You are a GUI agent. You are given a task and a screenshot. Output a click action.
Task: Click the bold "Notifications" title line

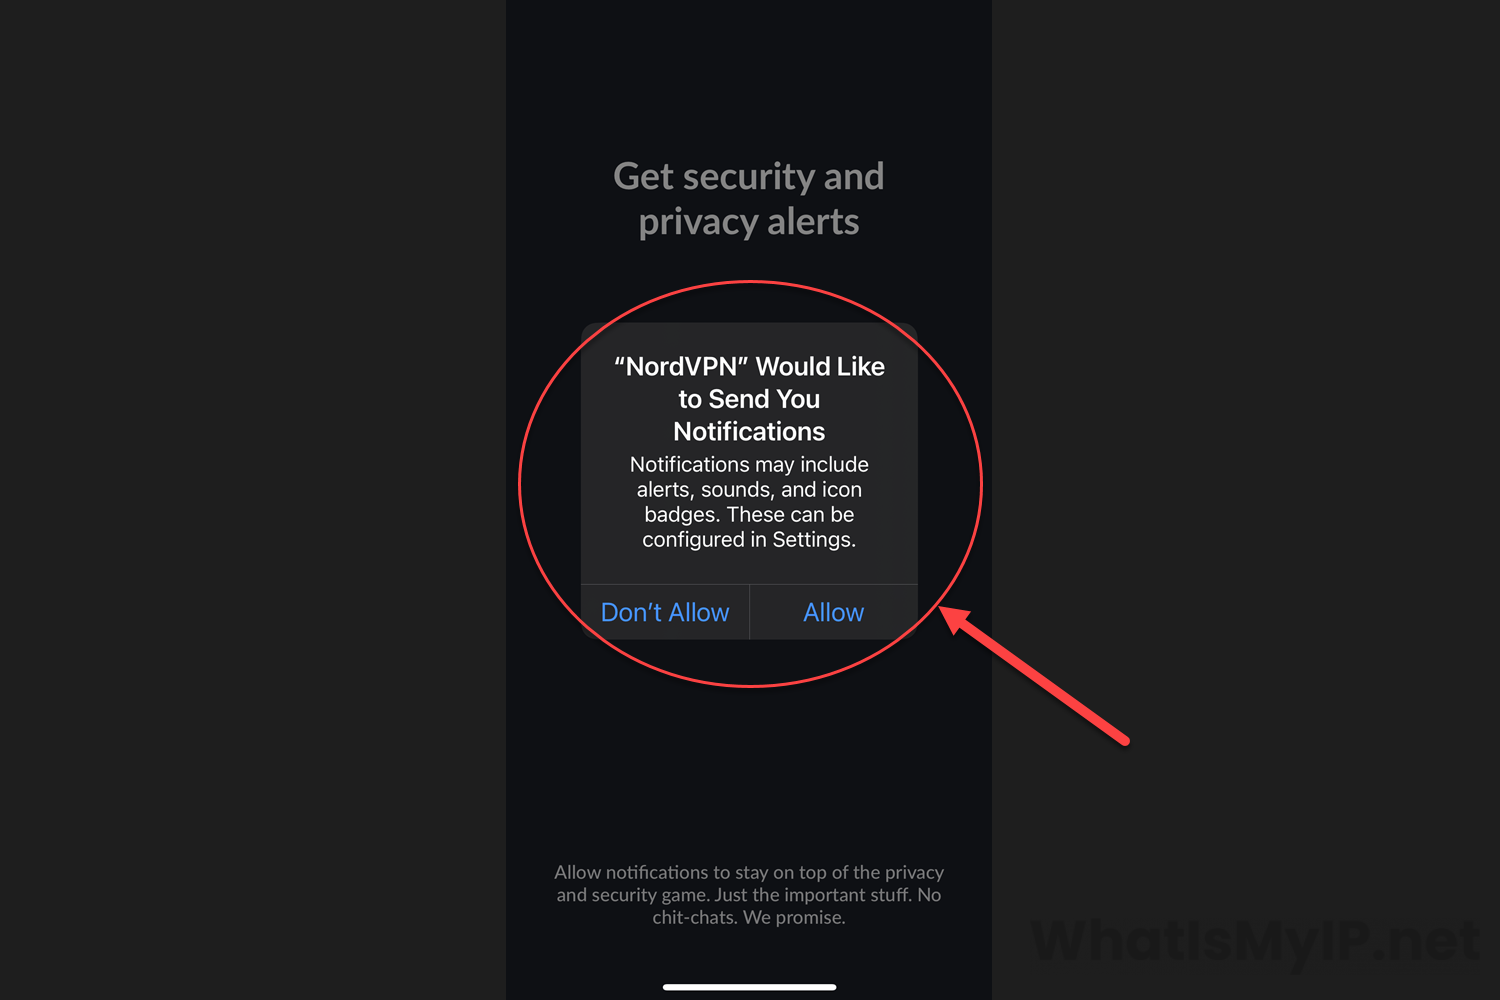(x=749, y=432)
